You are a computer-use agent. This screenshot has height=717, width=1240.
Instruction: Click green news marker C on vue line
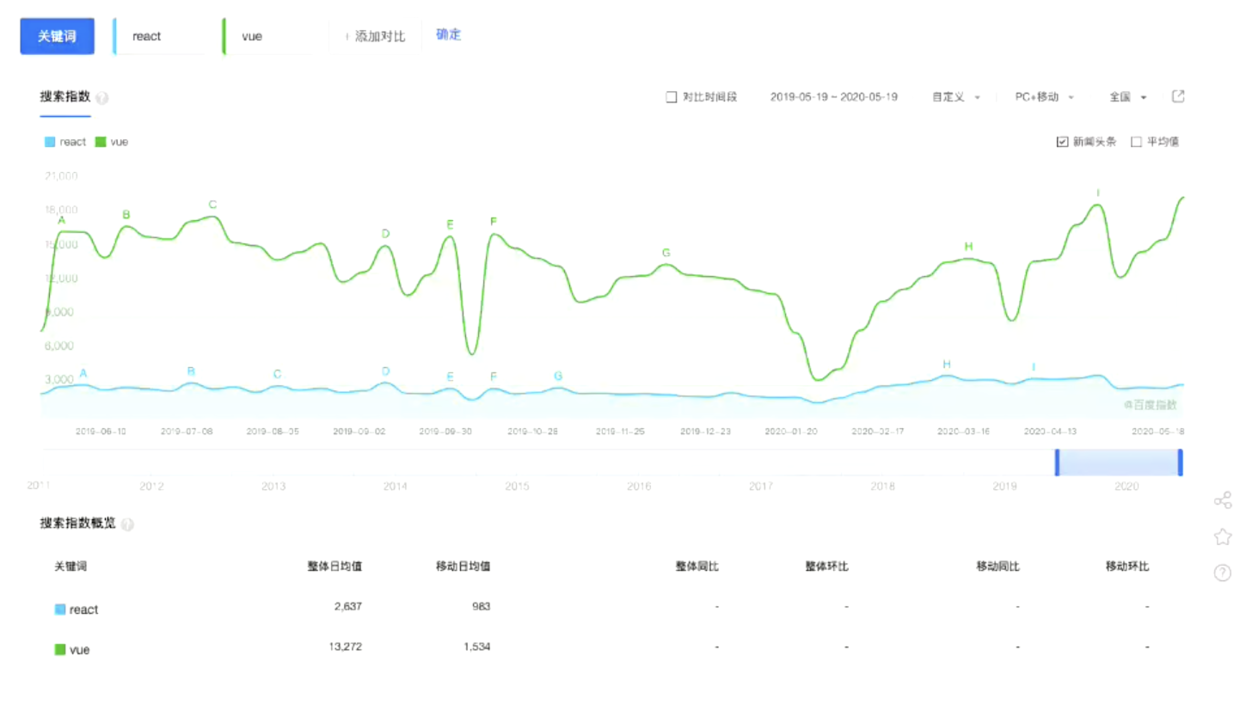click(213, 205)
